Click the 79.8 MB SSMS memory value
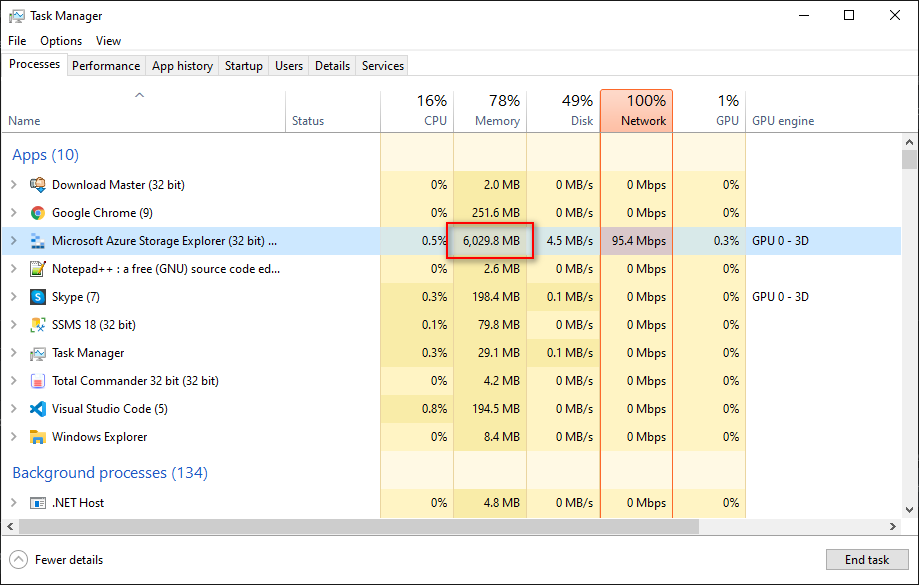This screenshot has height=585, width=919. (x=499, y=325)
